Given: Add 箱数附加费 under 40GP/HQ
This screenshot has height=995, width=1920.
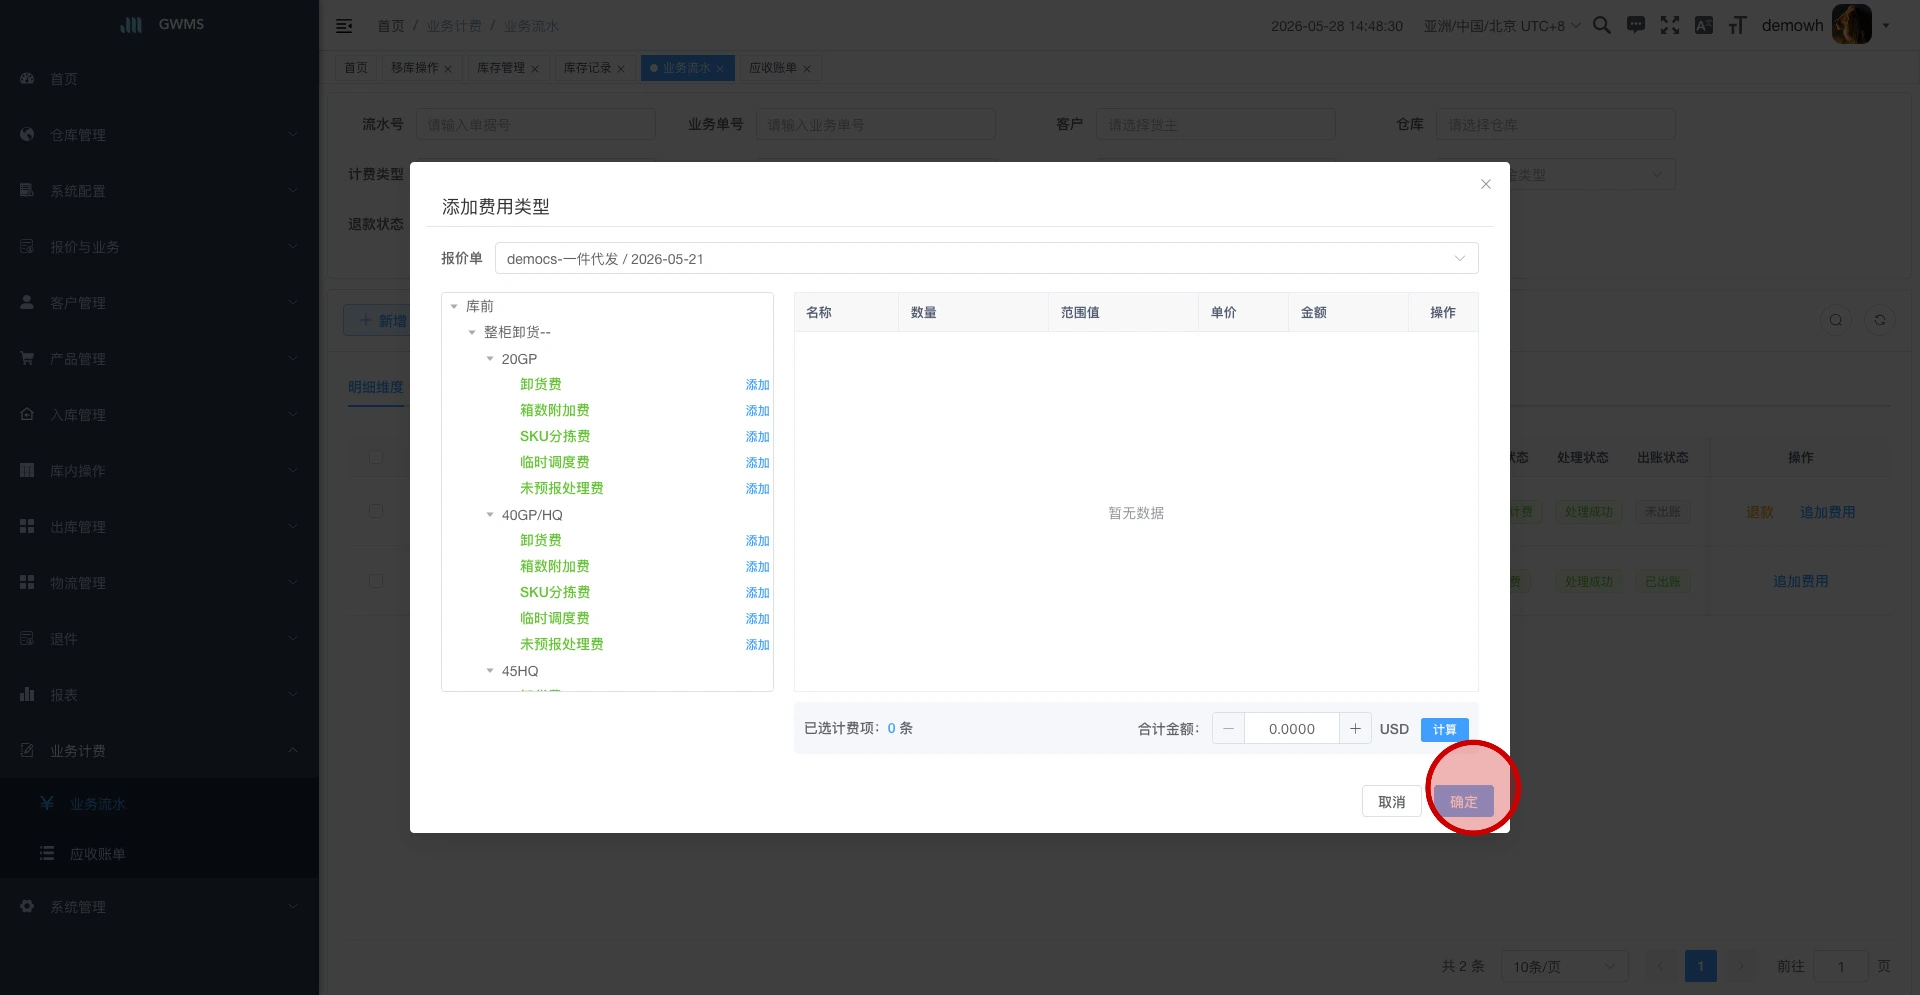Looking at the screenshot, I should pos(757,567).
